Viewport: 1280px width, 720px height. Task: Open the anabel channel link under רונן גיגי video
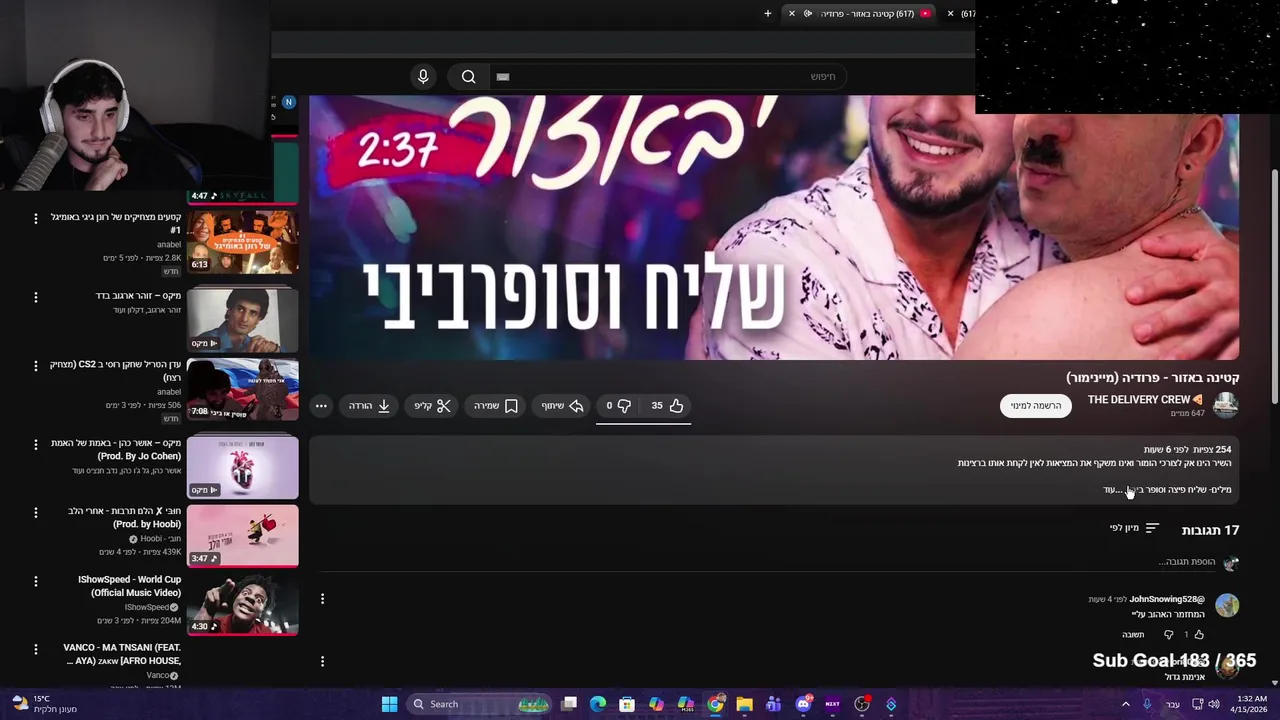(169, 244)
